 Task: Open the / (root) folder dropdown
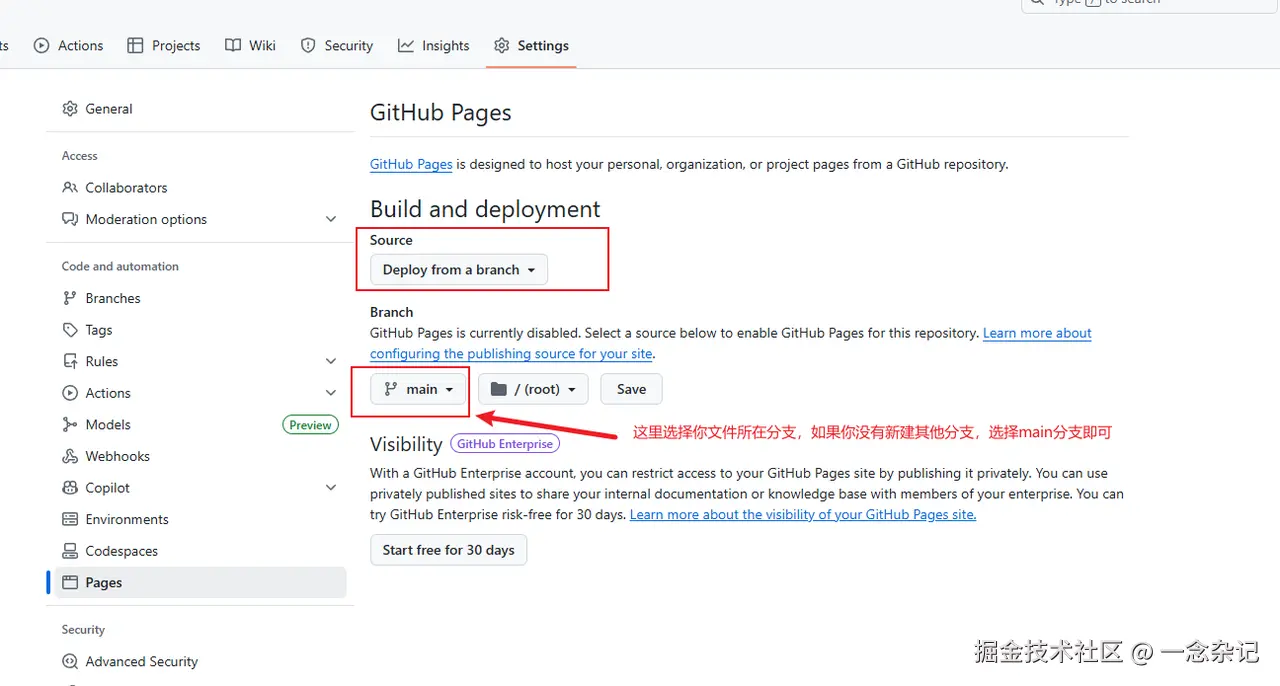(x=533, y=389)
